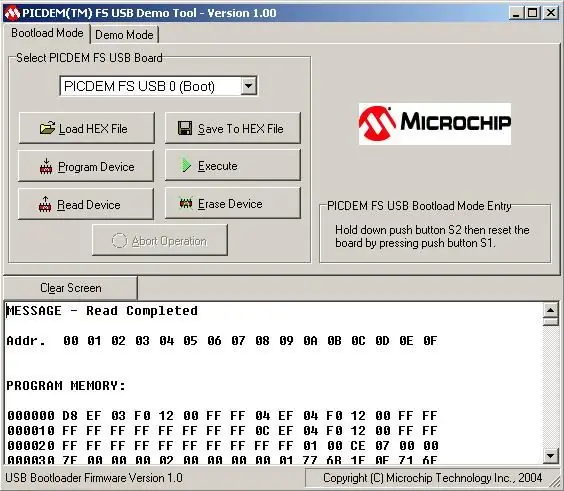The width and height of the screenshot is (564, 491).
Task: Click the Microchip title bar application icon
Action: 12,13
